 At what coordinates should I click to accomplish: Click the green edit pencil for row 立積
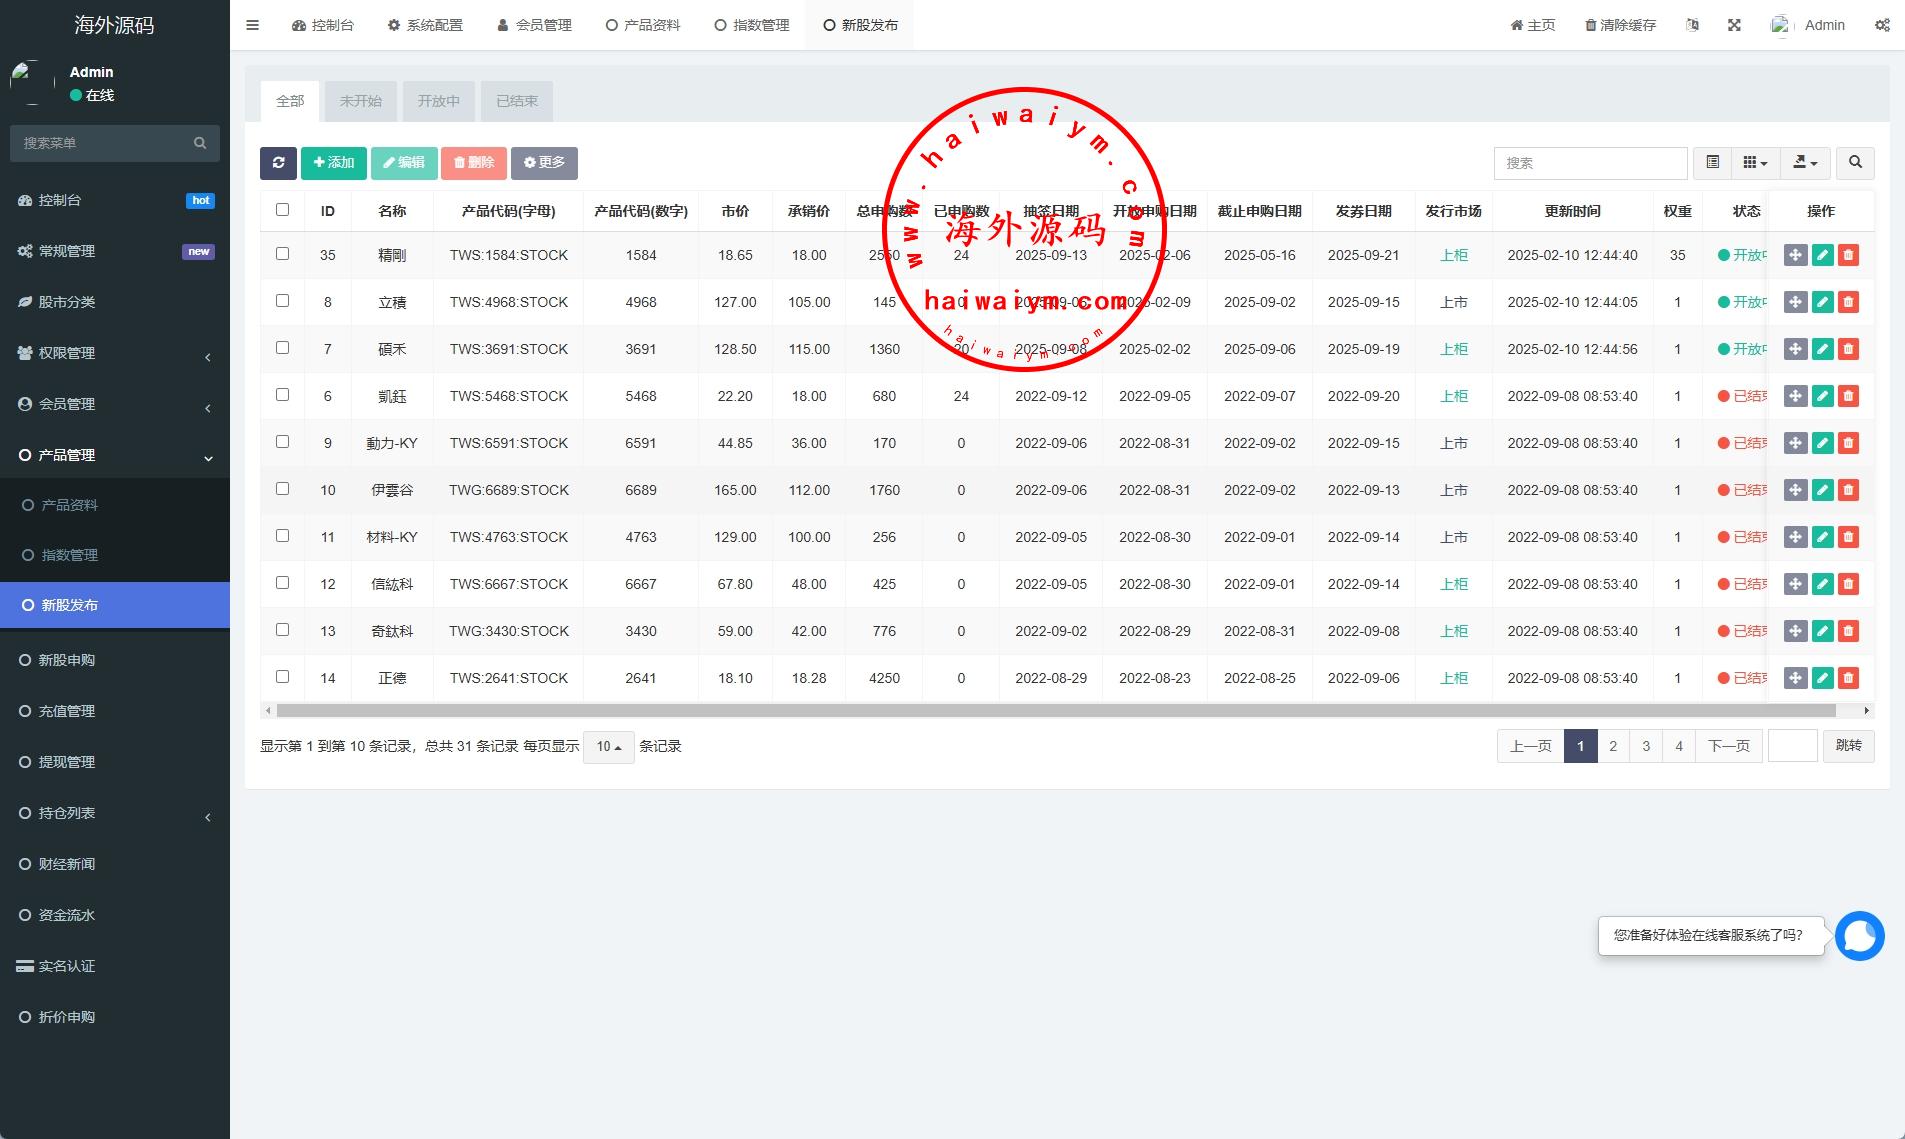pos(1822,302)
